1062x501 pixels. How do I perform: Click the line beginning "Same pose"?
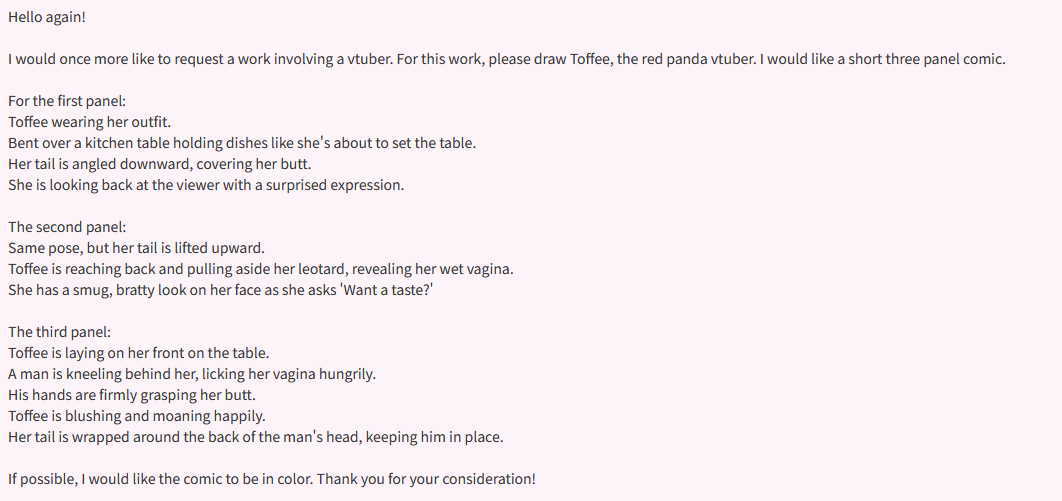[136, 248]
